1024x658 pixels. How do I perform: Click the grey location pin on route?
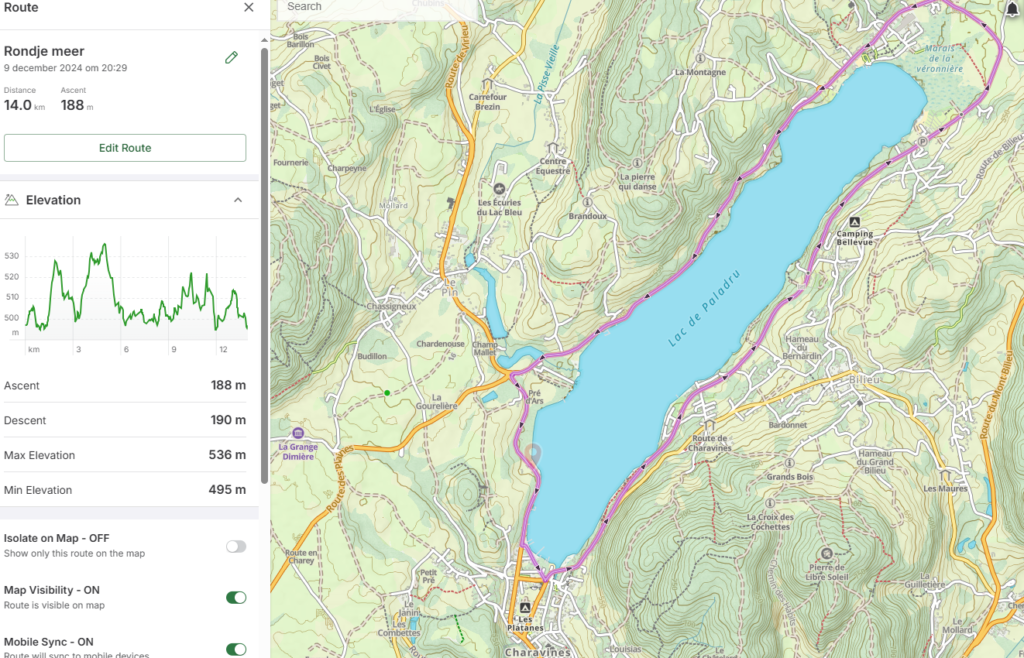535,454
